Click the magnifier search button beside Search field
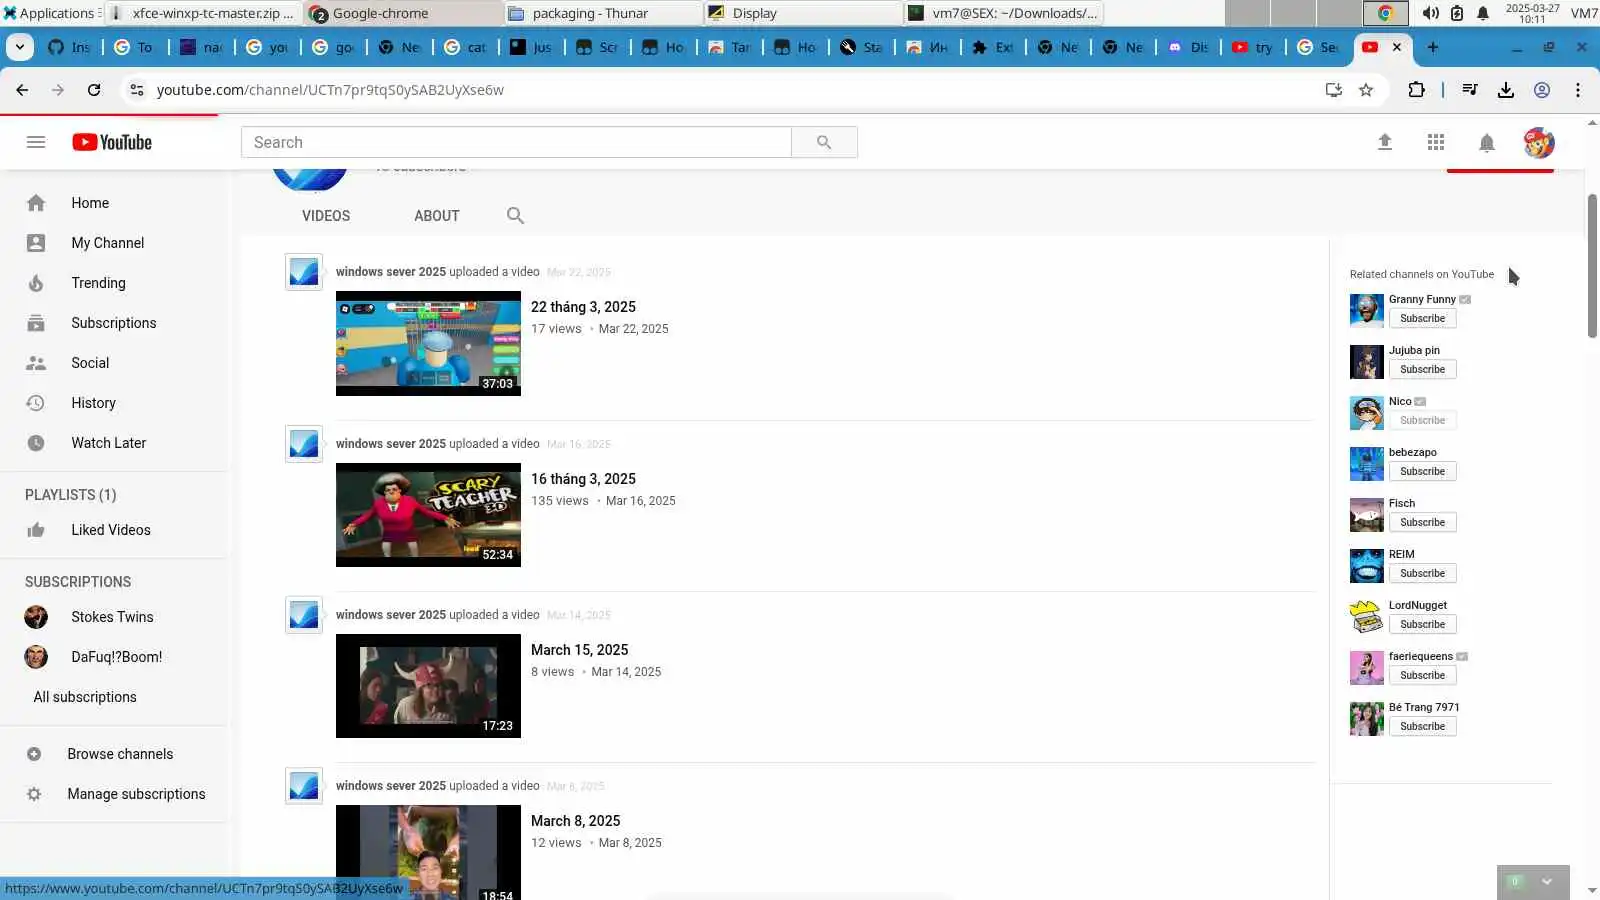Viewport: 1600px width, 900px height. point(824,142)
